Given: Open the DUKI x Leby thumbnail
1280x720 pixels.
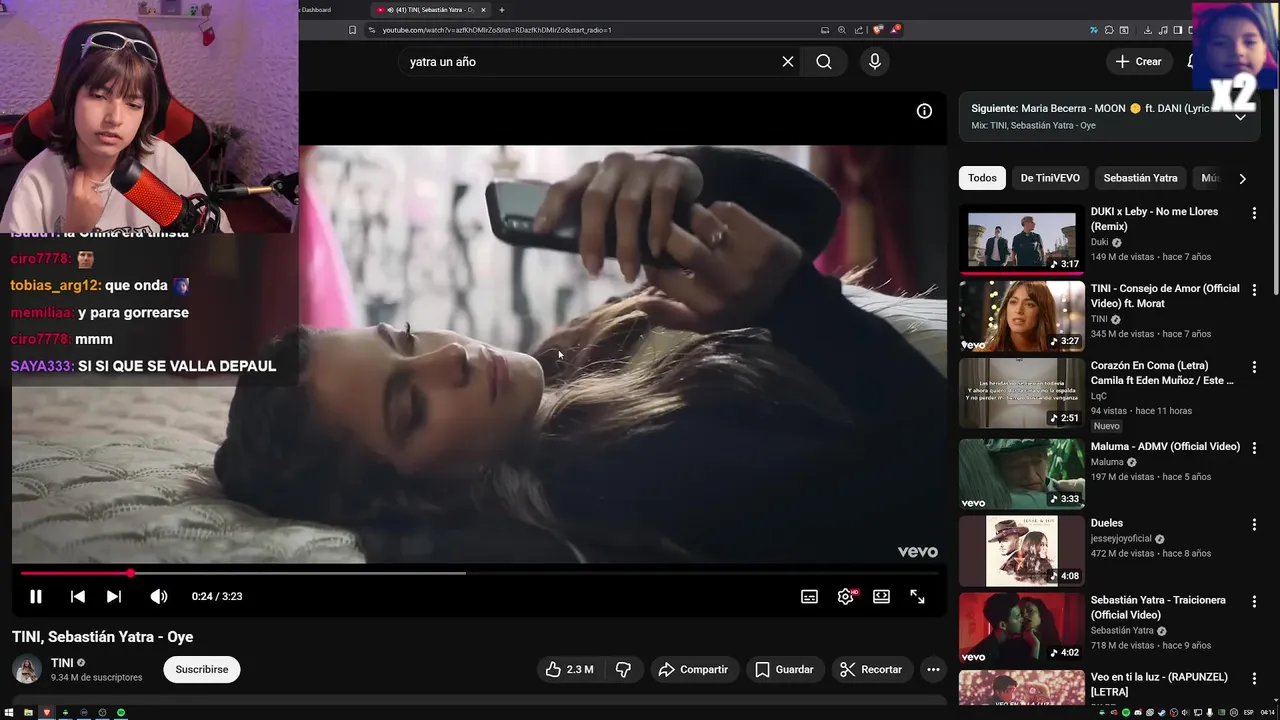Looking at the screenshot, I should pos(1021,239).
